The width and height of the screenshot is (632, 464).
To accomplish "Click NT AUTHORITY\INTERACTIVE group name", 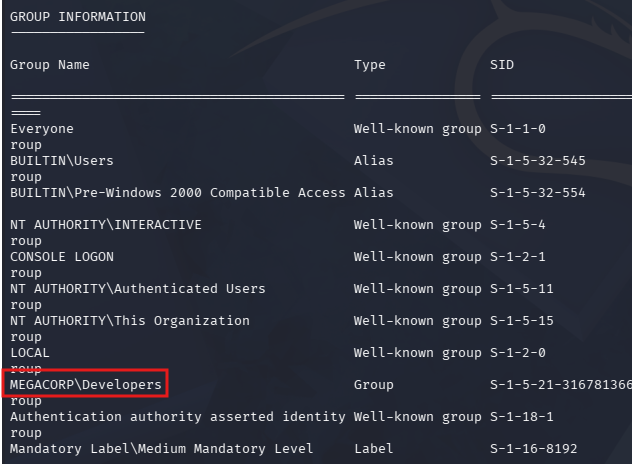I will coord(106,225).
